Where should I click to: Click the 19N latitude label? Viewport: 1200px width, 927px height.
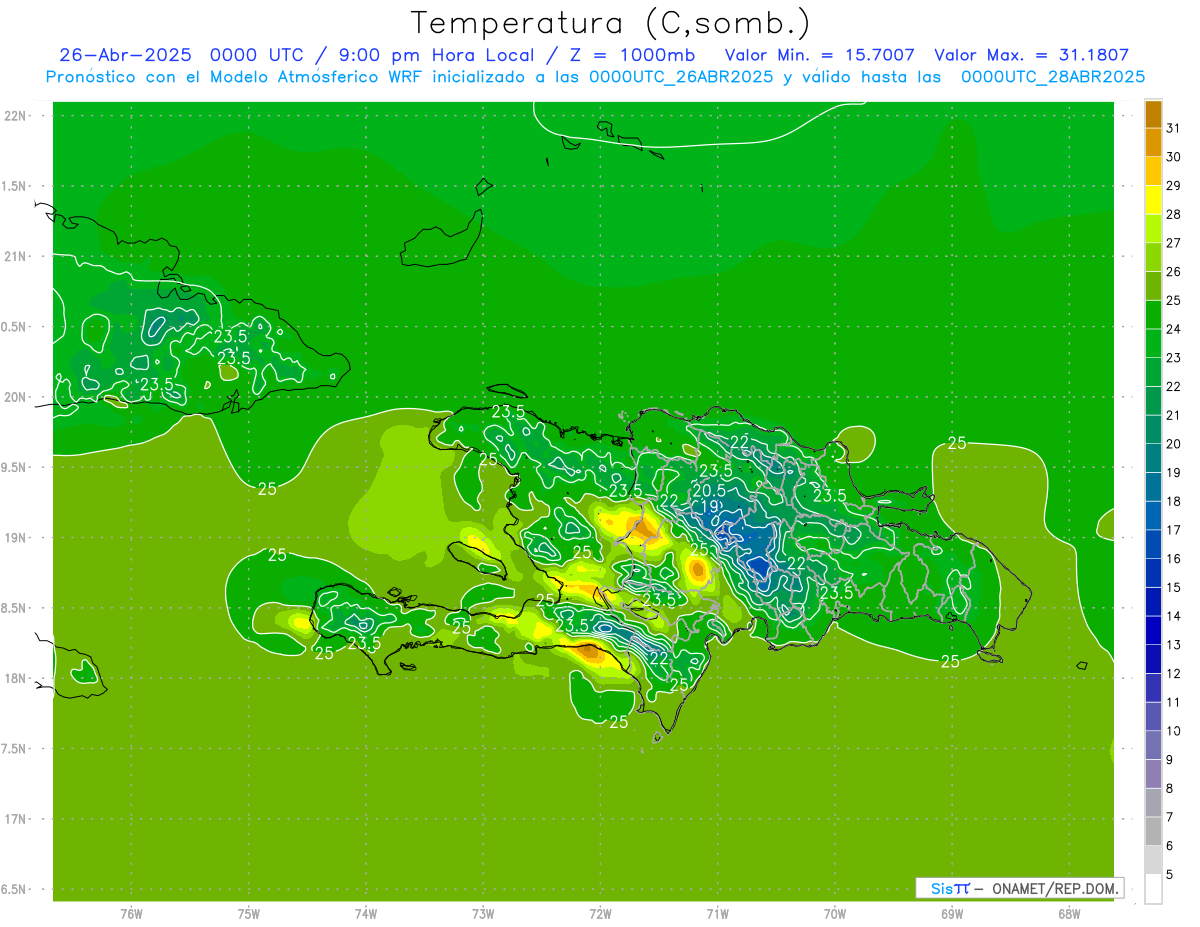pyautogui.click(x=15, y=538)
